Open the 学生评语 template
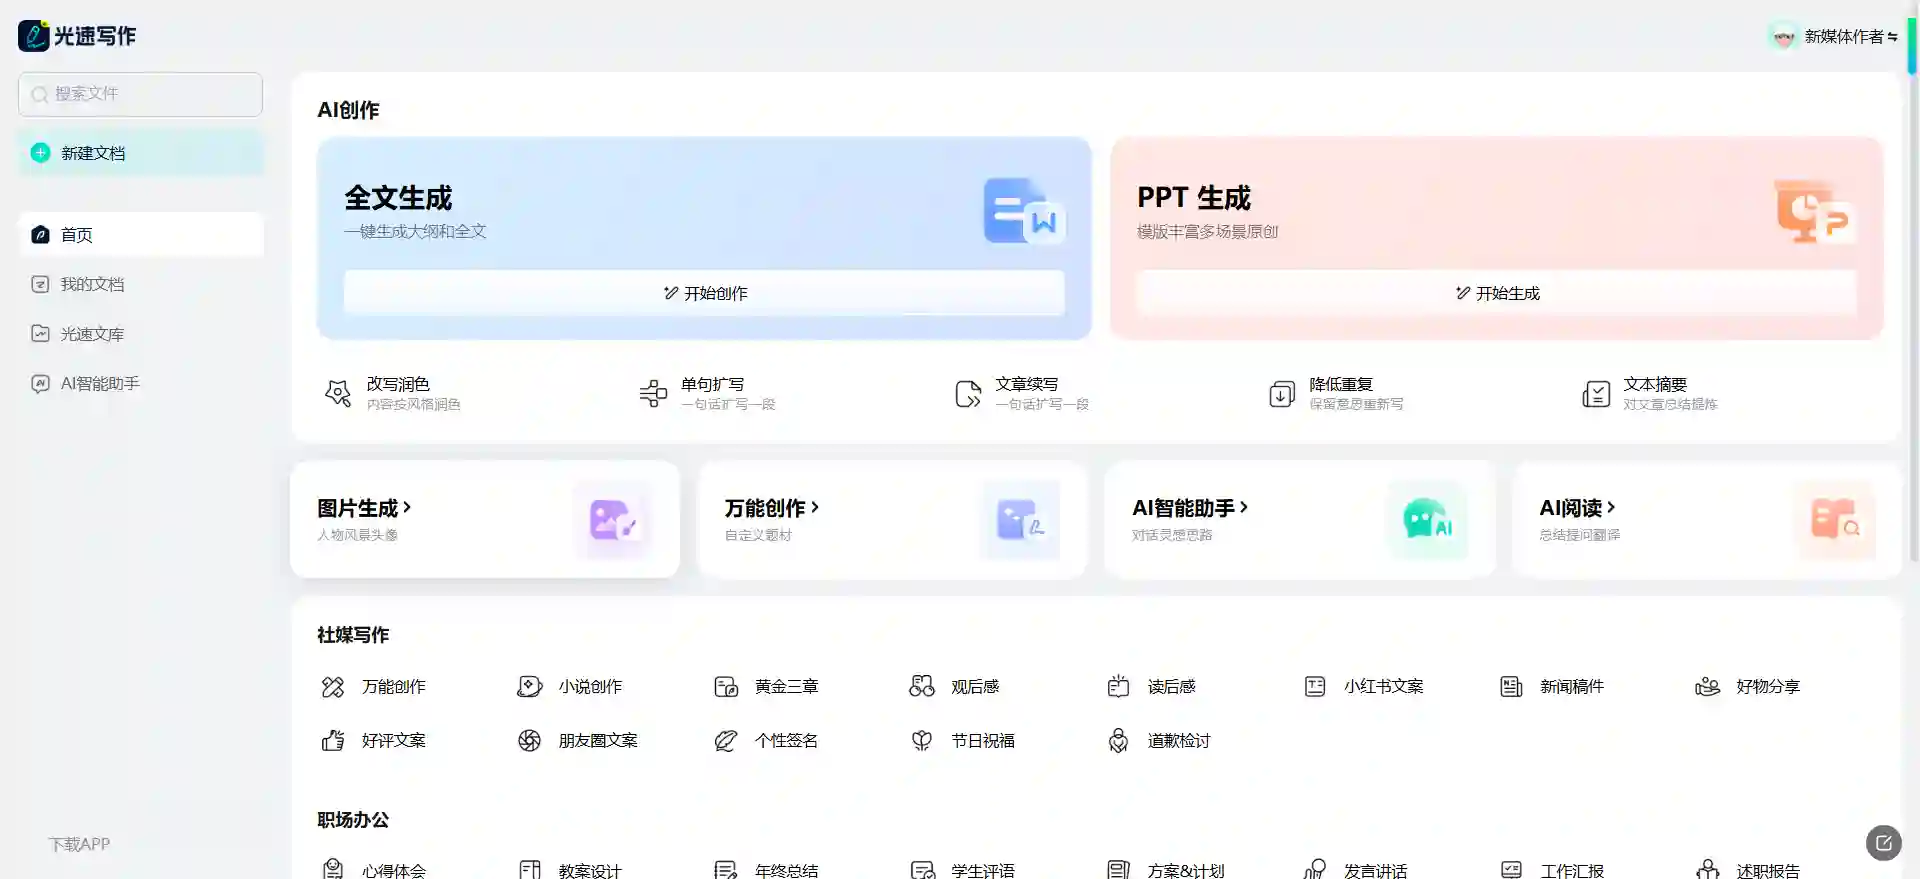This screenshot has height=879, width=1920. [961, 869]
